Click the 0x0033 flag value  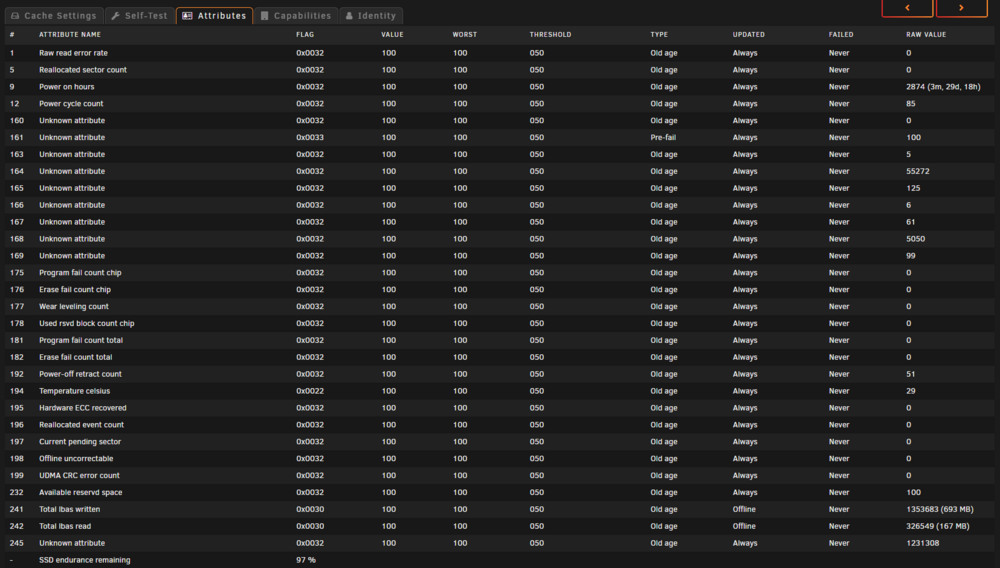(310, 137)
